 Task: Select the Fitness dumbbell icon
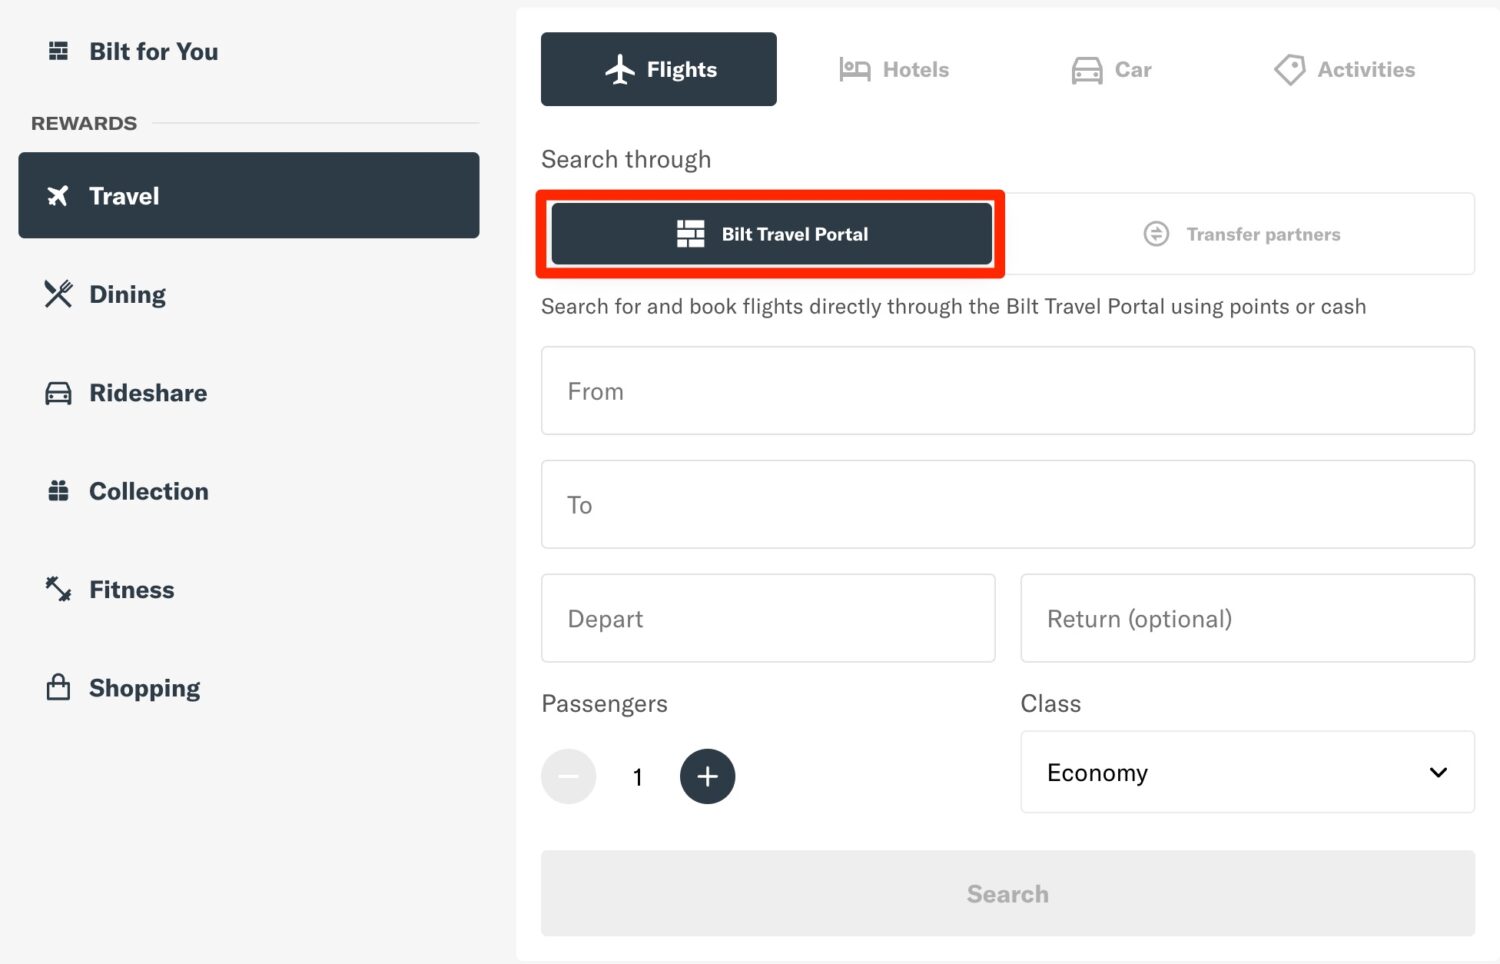pos(57,589)
